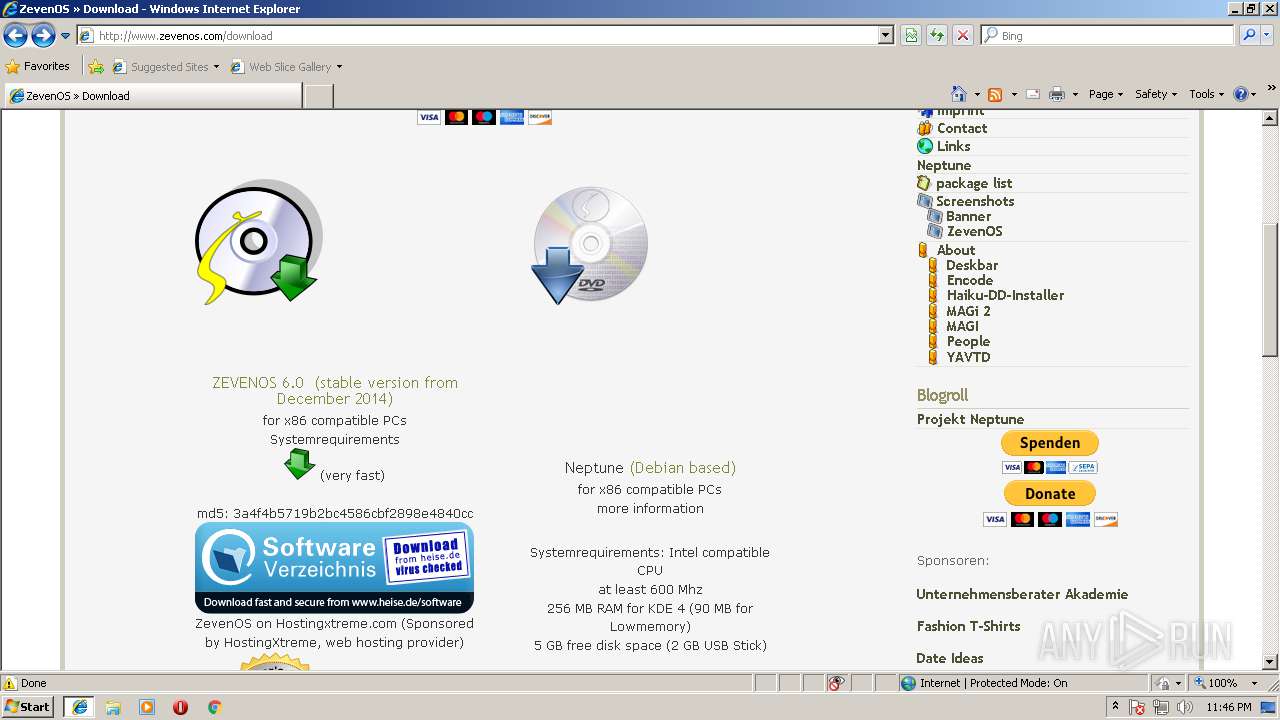Open the Links sidebar link
Screen dimensions: 1280x720
[953, 146]
